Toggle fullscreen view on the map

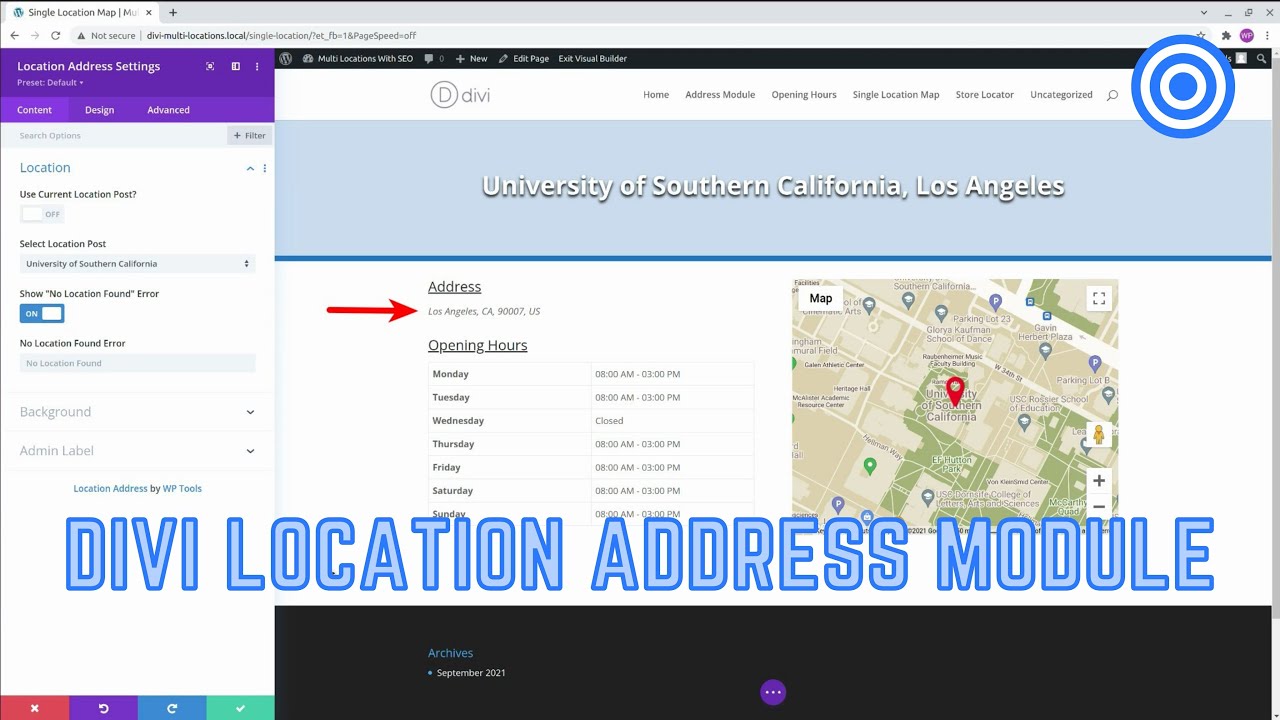[x=1098, y=298]
